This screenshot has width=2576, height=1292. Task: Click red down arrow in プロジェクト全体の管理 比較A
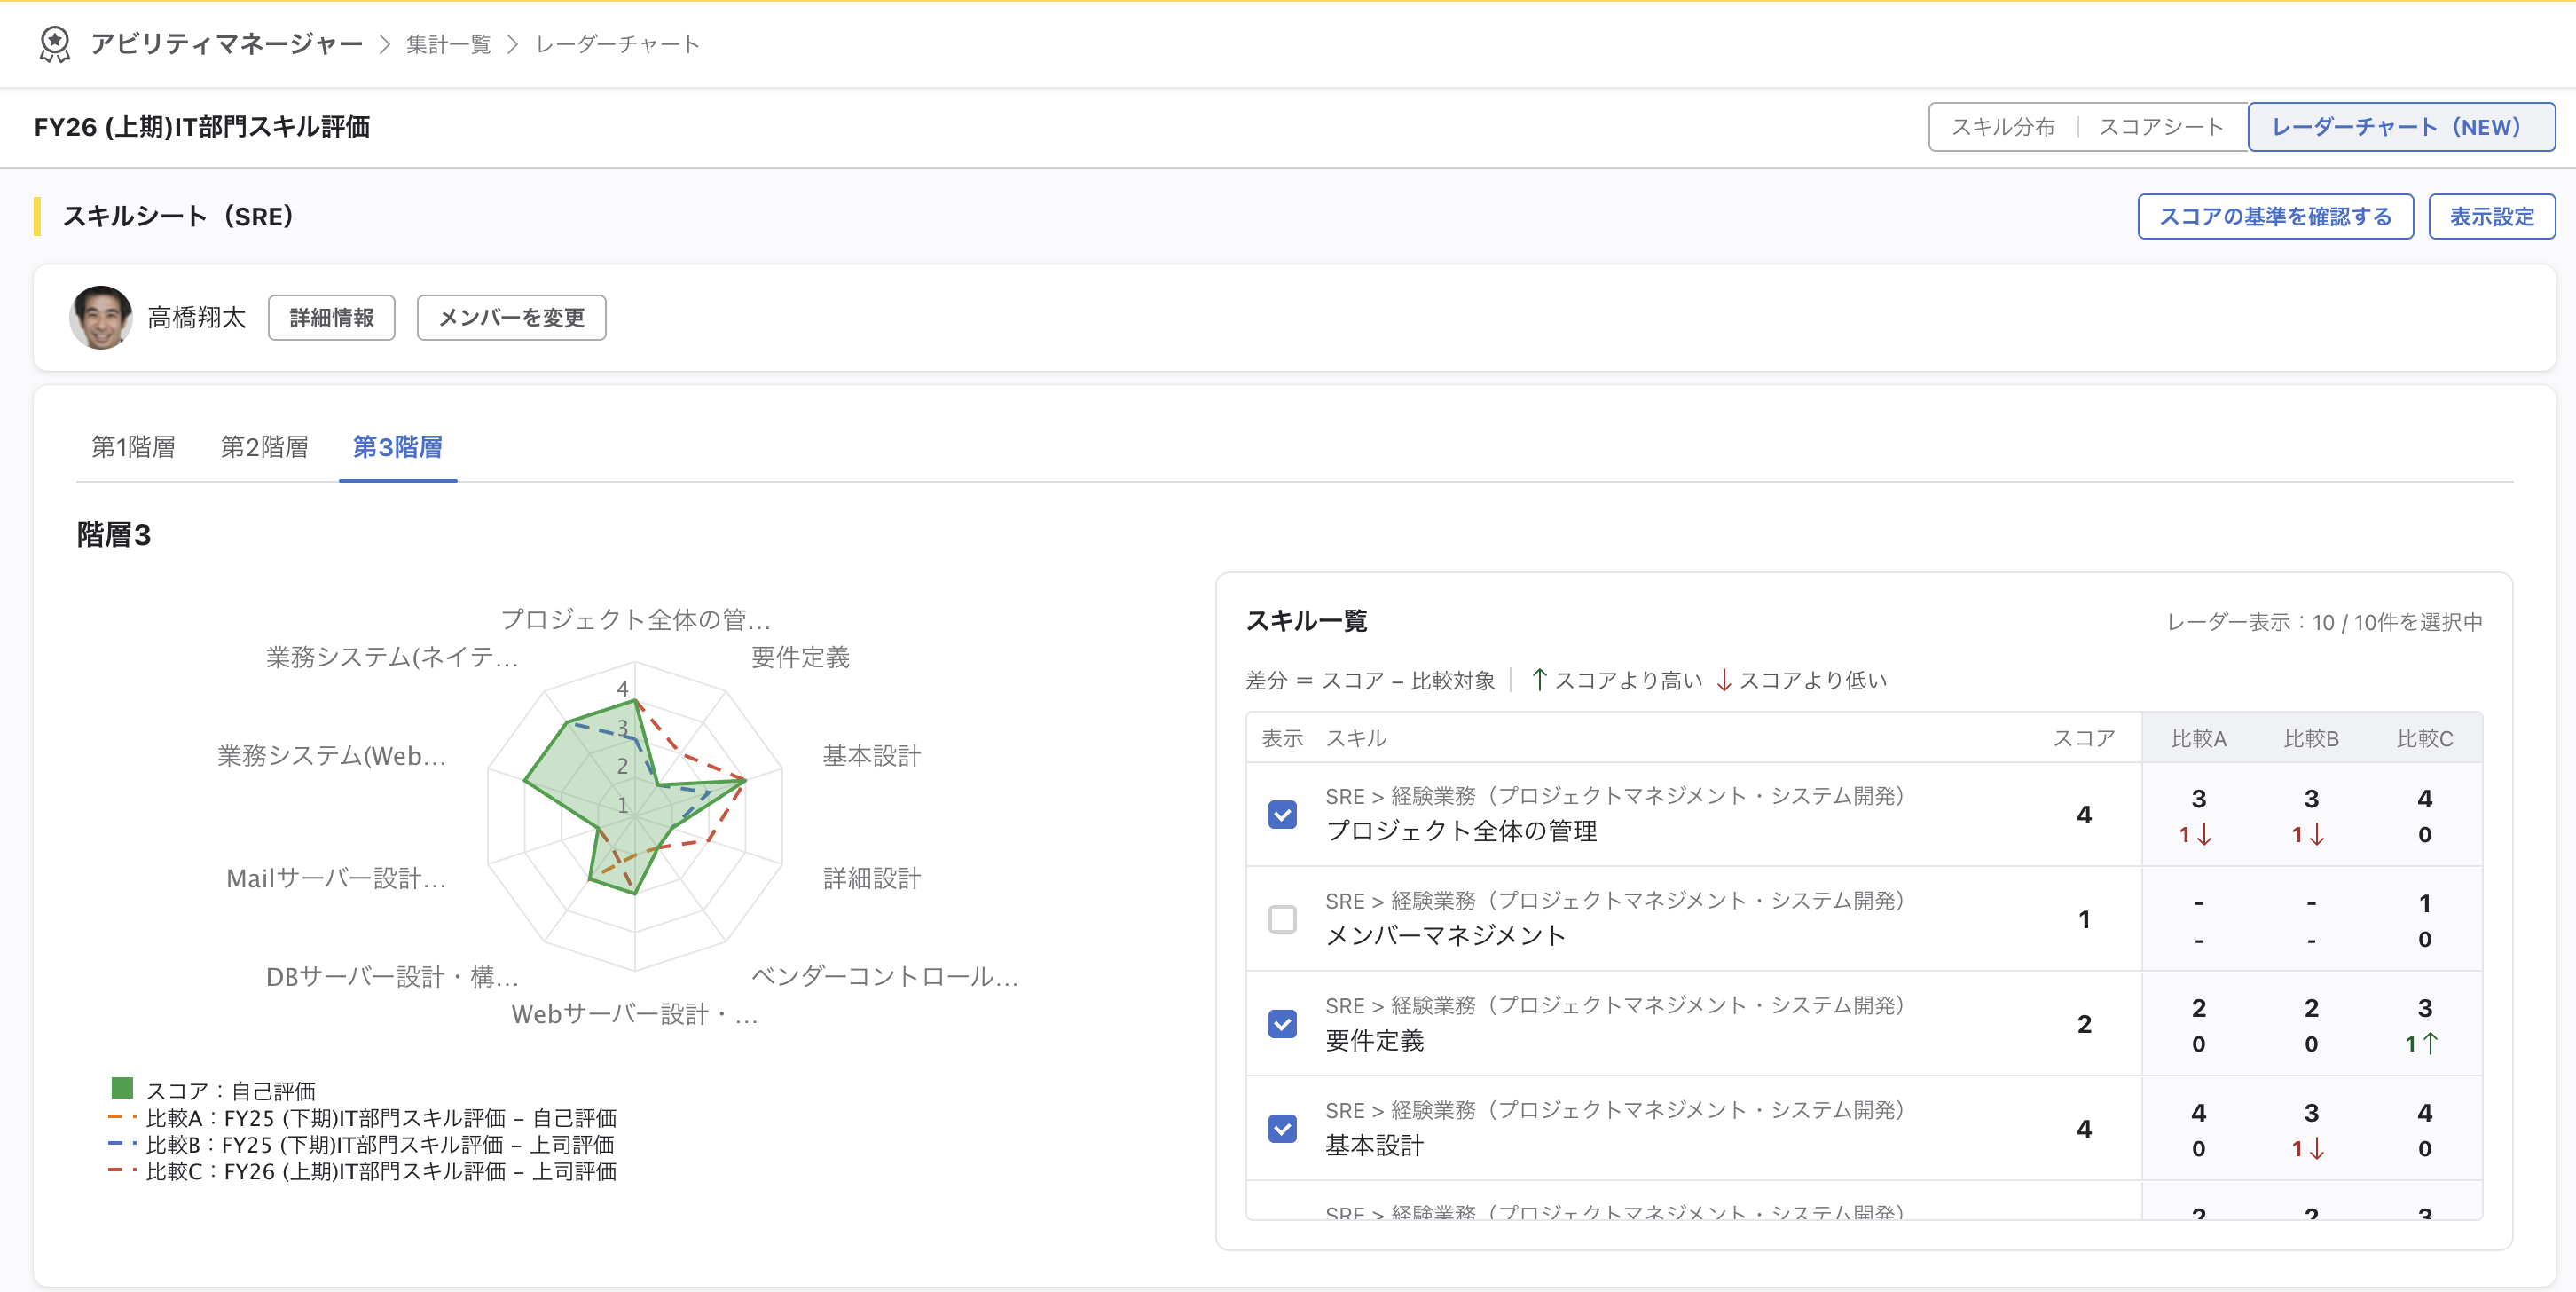tap(2205, 835)
